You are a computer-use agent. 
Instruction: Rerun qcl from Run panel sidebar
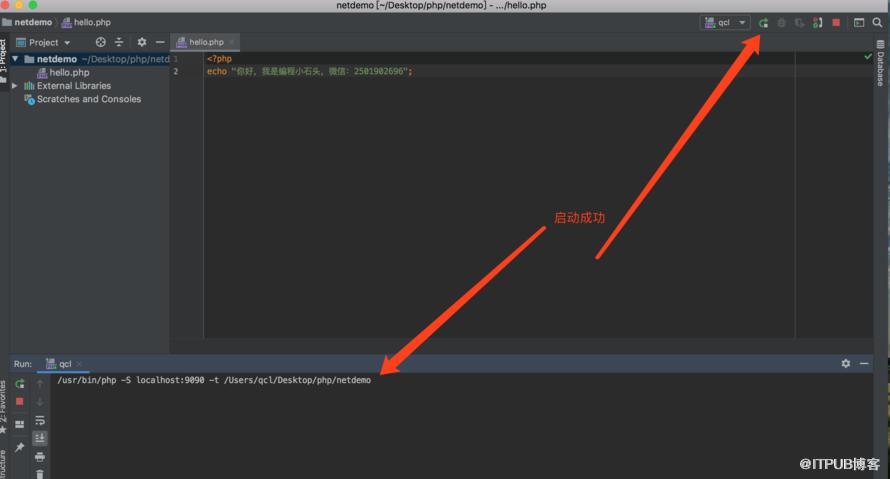(x=19, y=384)
